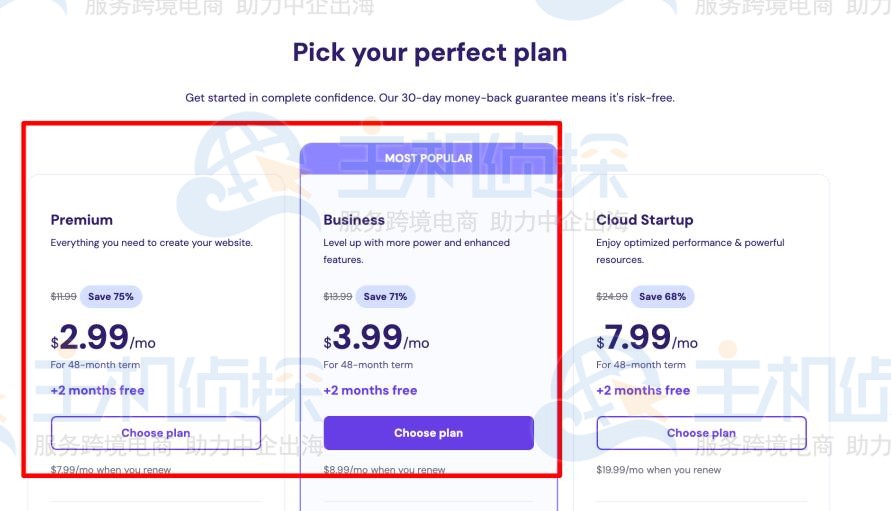Select the Business plan title

pos(354,220)
